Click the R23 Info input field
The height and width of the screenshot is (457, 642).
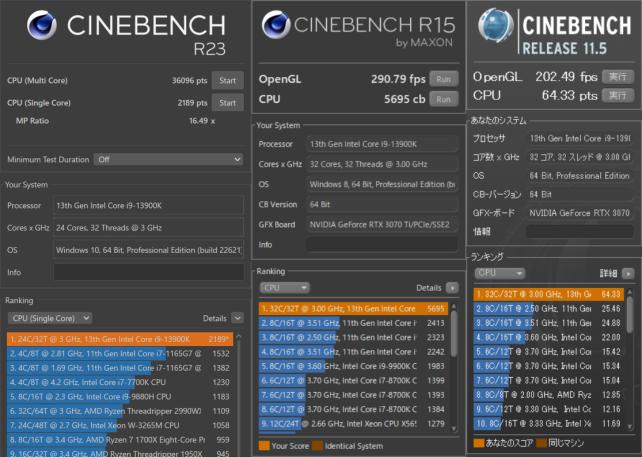[x=149, y=272]
